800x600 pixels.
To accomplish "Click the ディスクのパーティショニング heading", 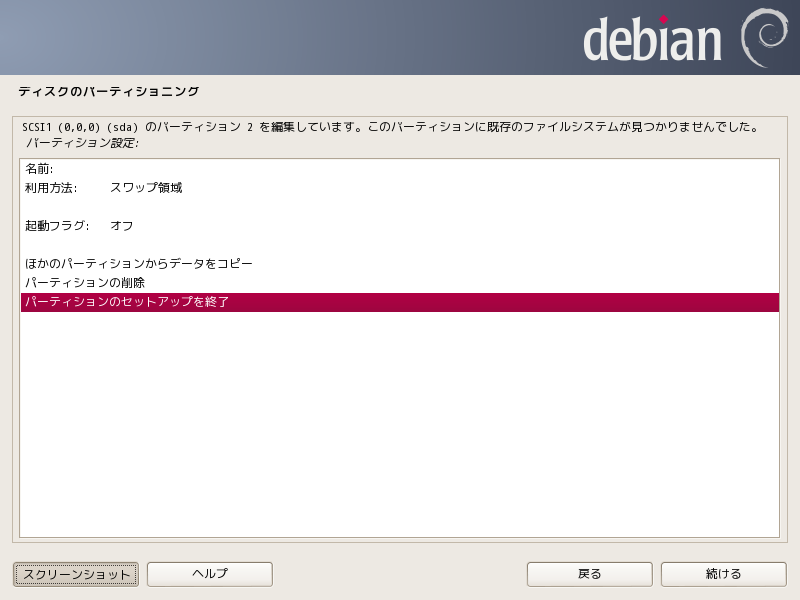I will (x=109, y=92).
